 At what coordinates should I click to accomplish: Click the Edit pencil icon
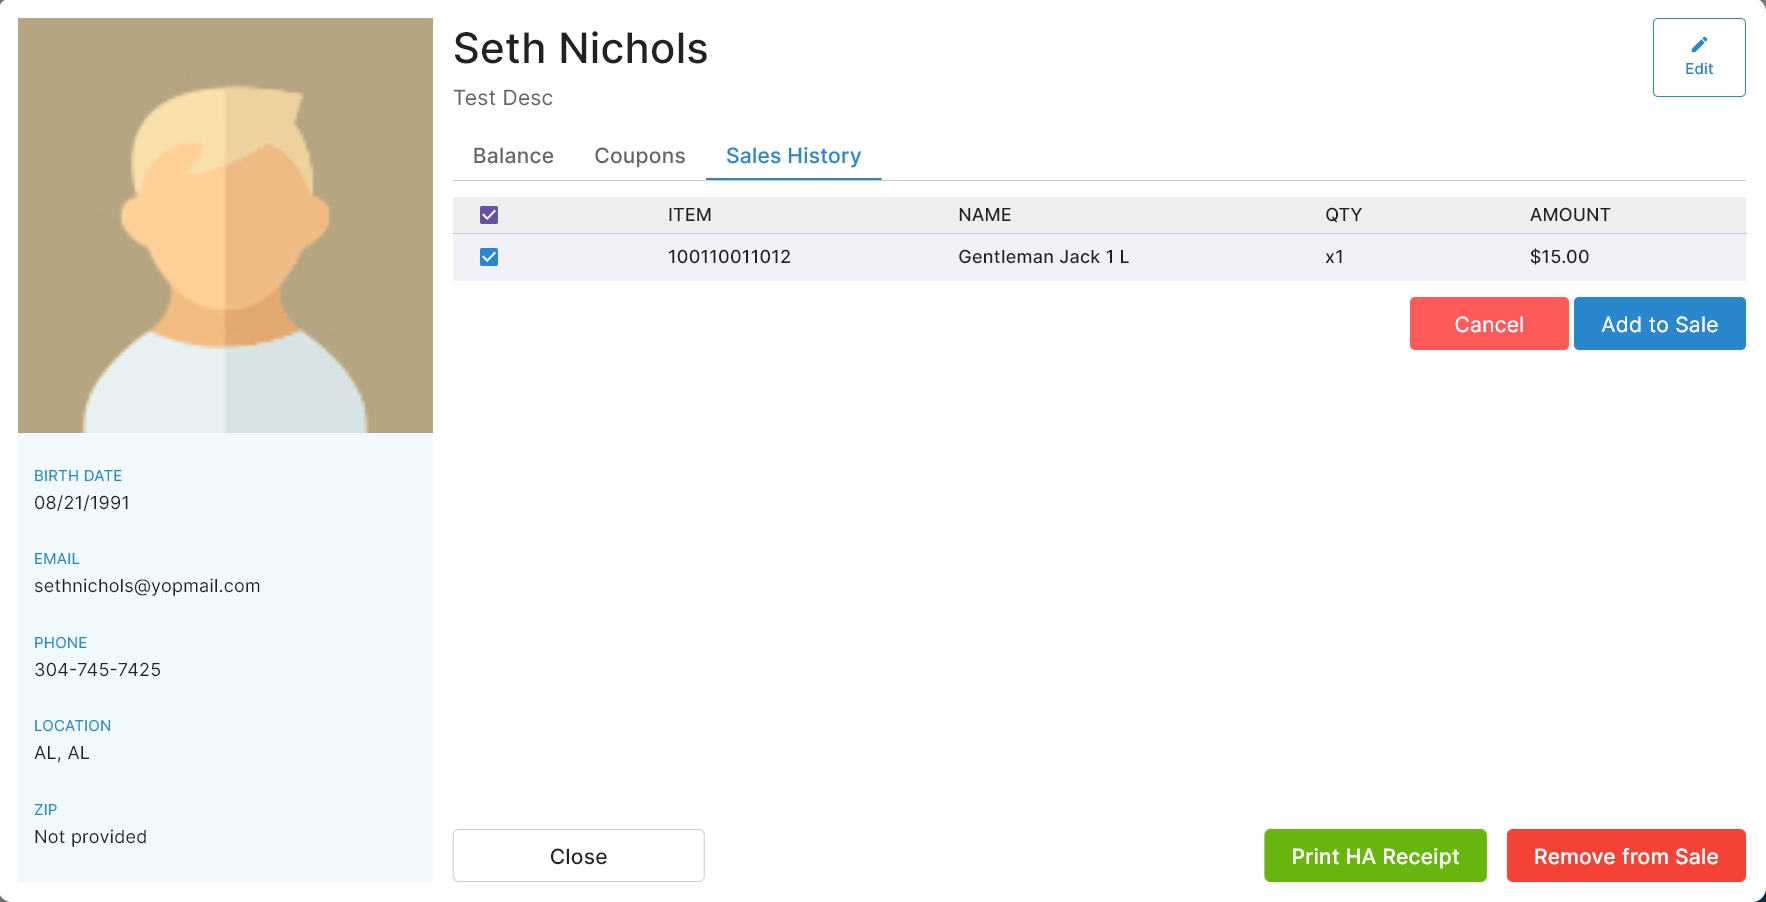tap(1699, 44)
